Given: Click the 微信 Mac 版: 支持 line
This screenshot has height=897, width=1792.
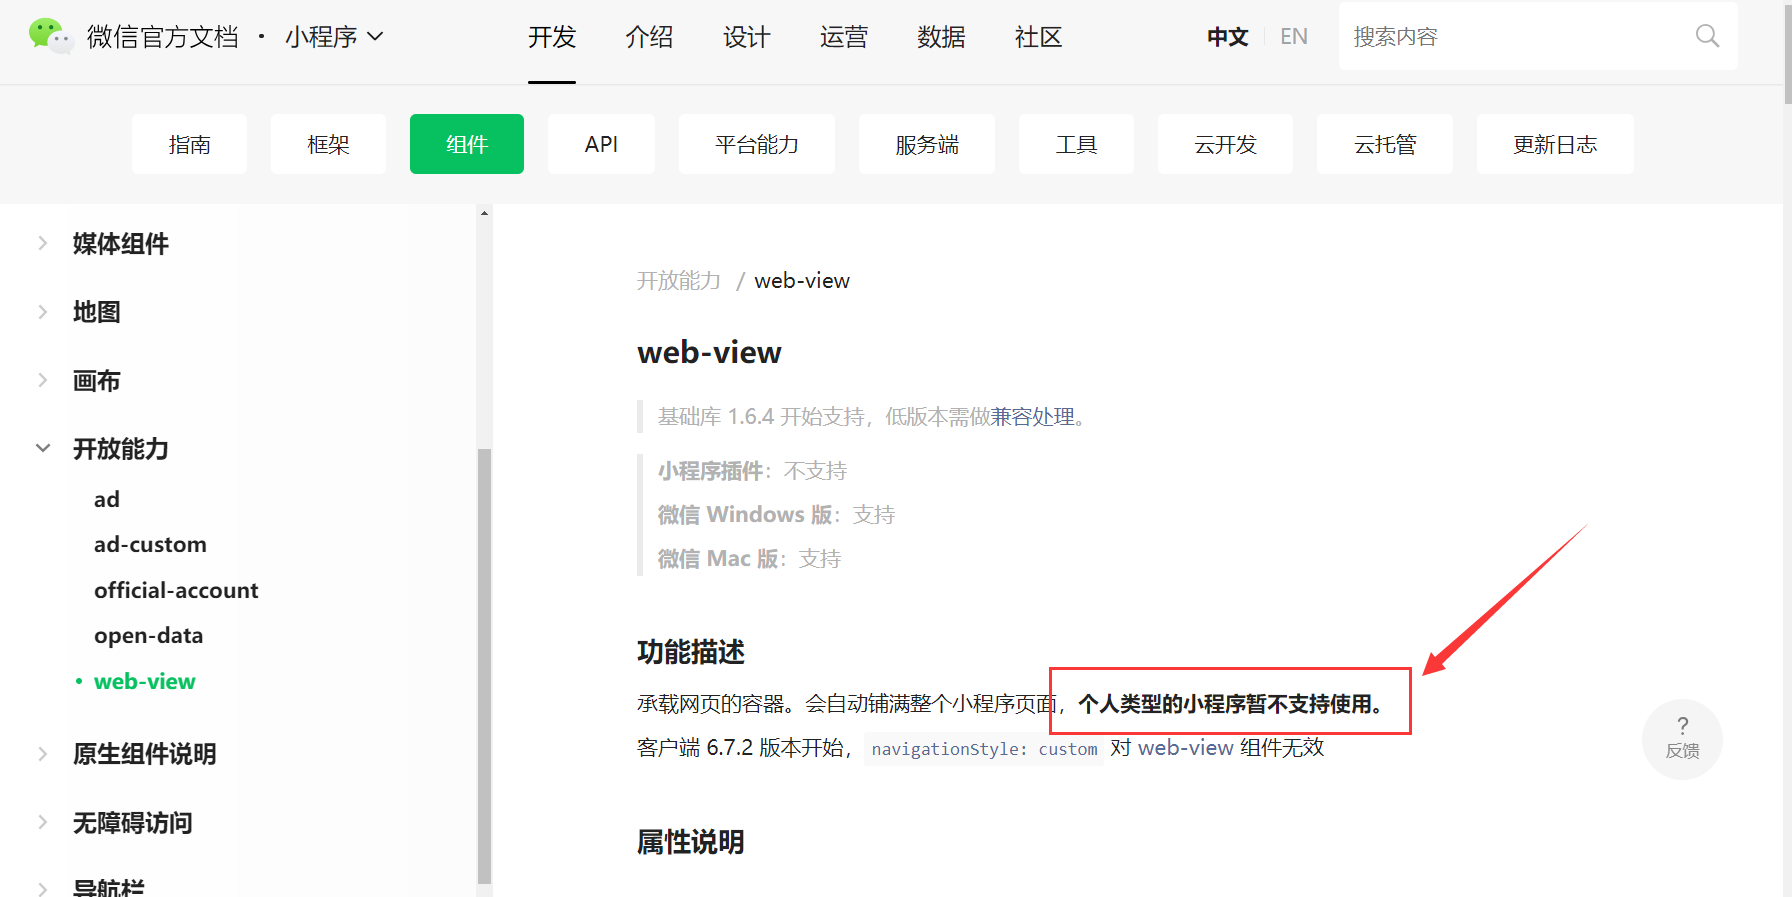Looking at the screenshot, I should 749,559.
